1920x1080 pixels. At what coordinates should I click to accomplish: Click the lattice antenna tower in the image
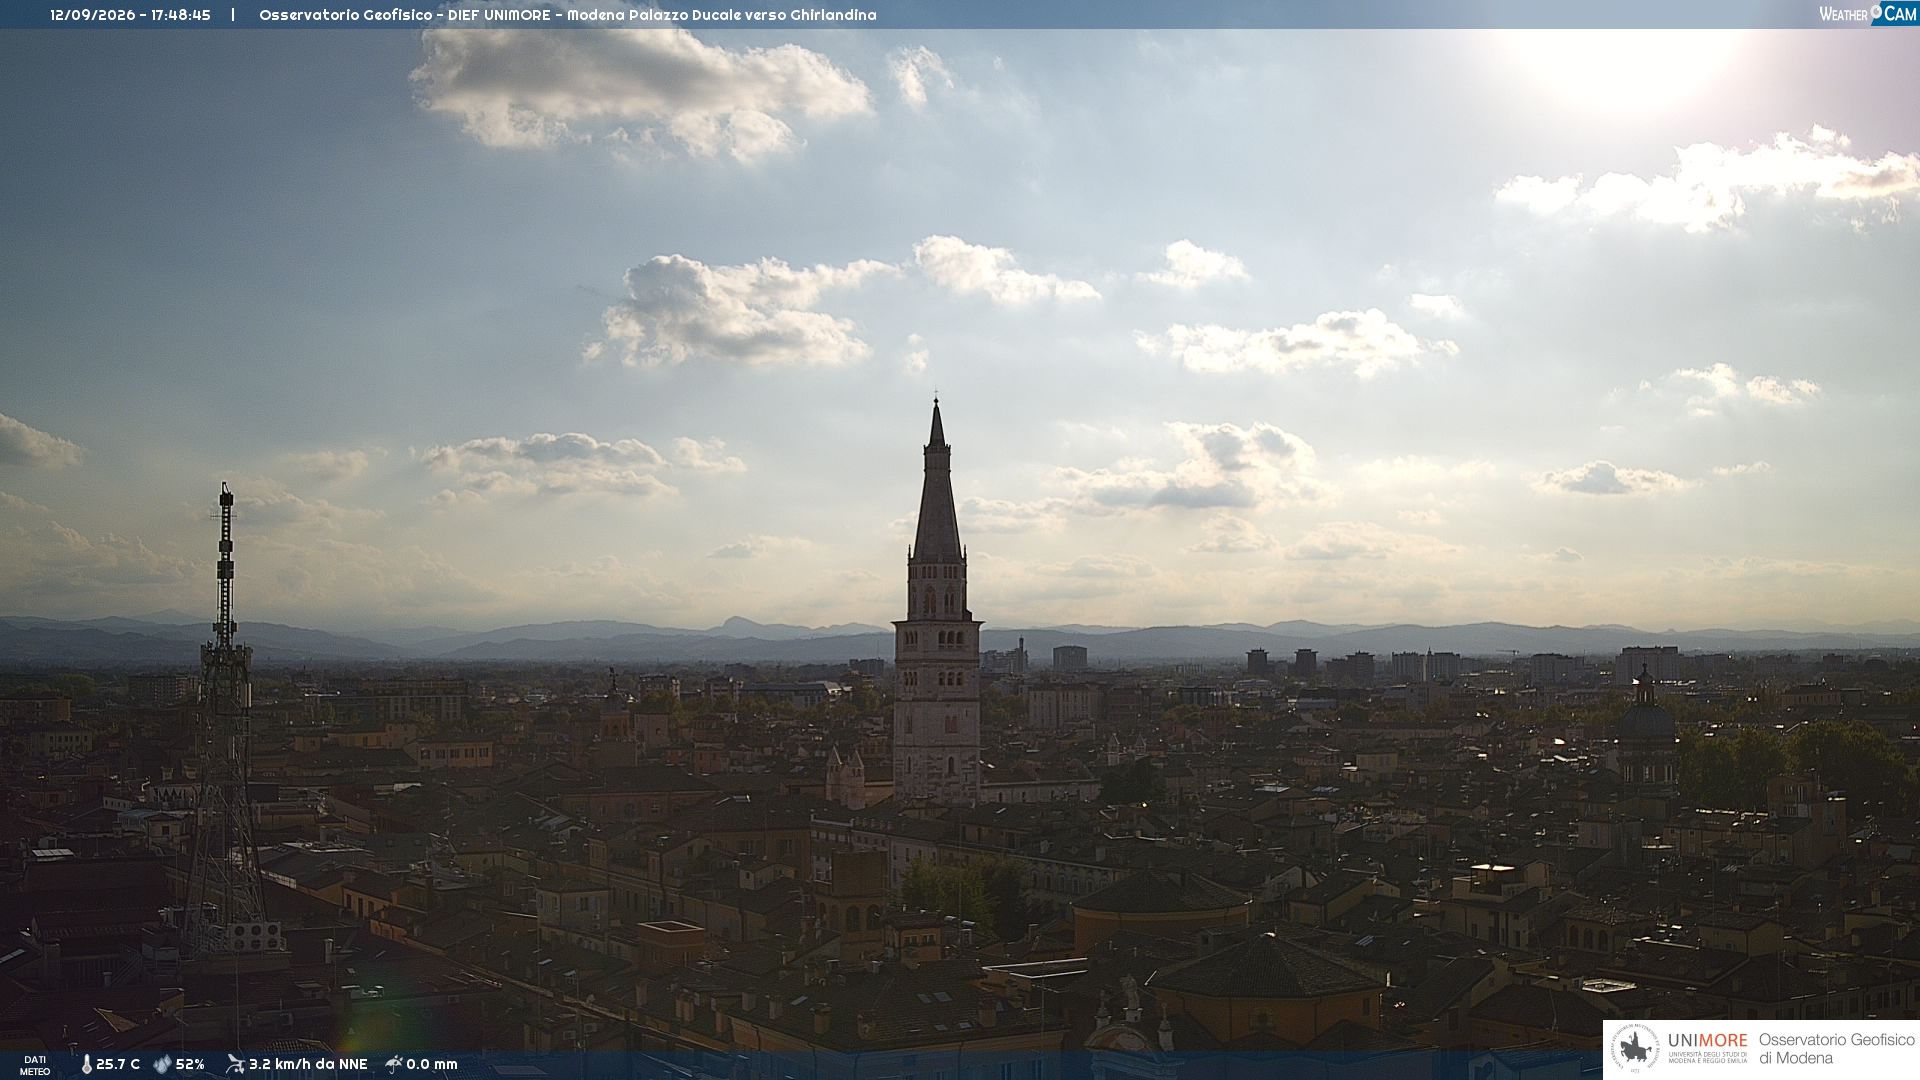coord(225,720)
